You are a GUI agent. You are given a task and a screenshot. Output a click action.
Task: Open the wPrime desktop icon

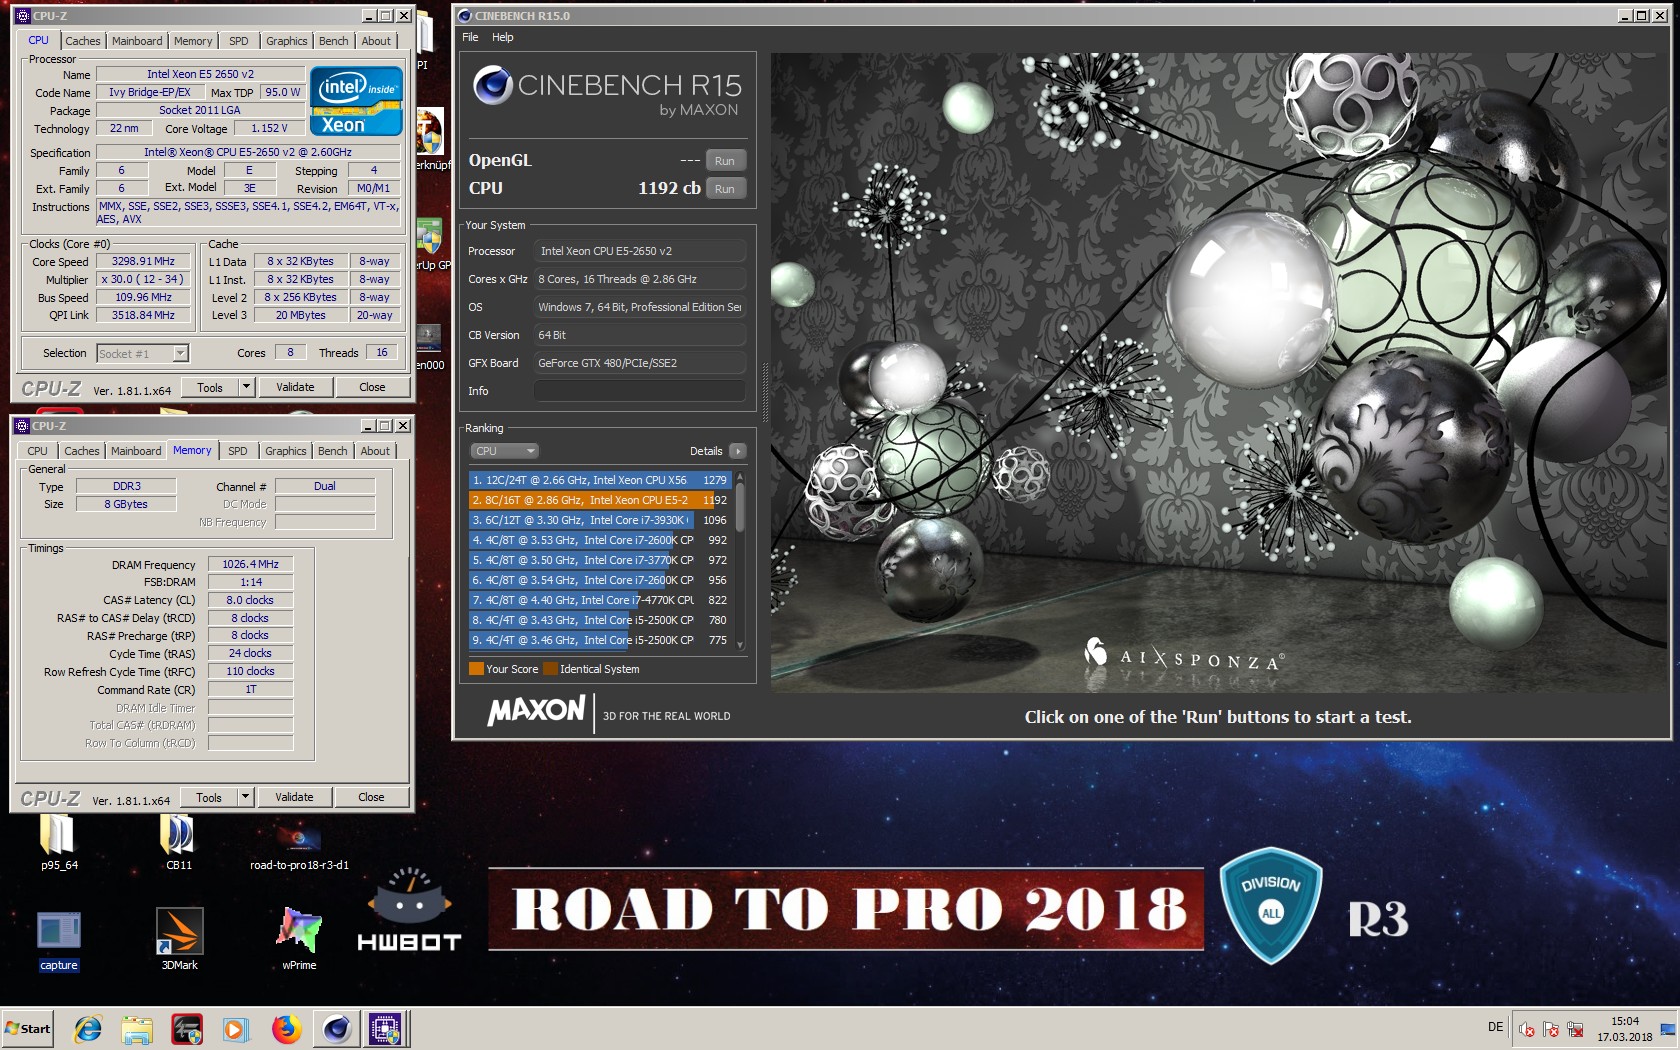299,931
